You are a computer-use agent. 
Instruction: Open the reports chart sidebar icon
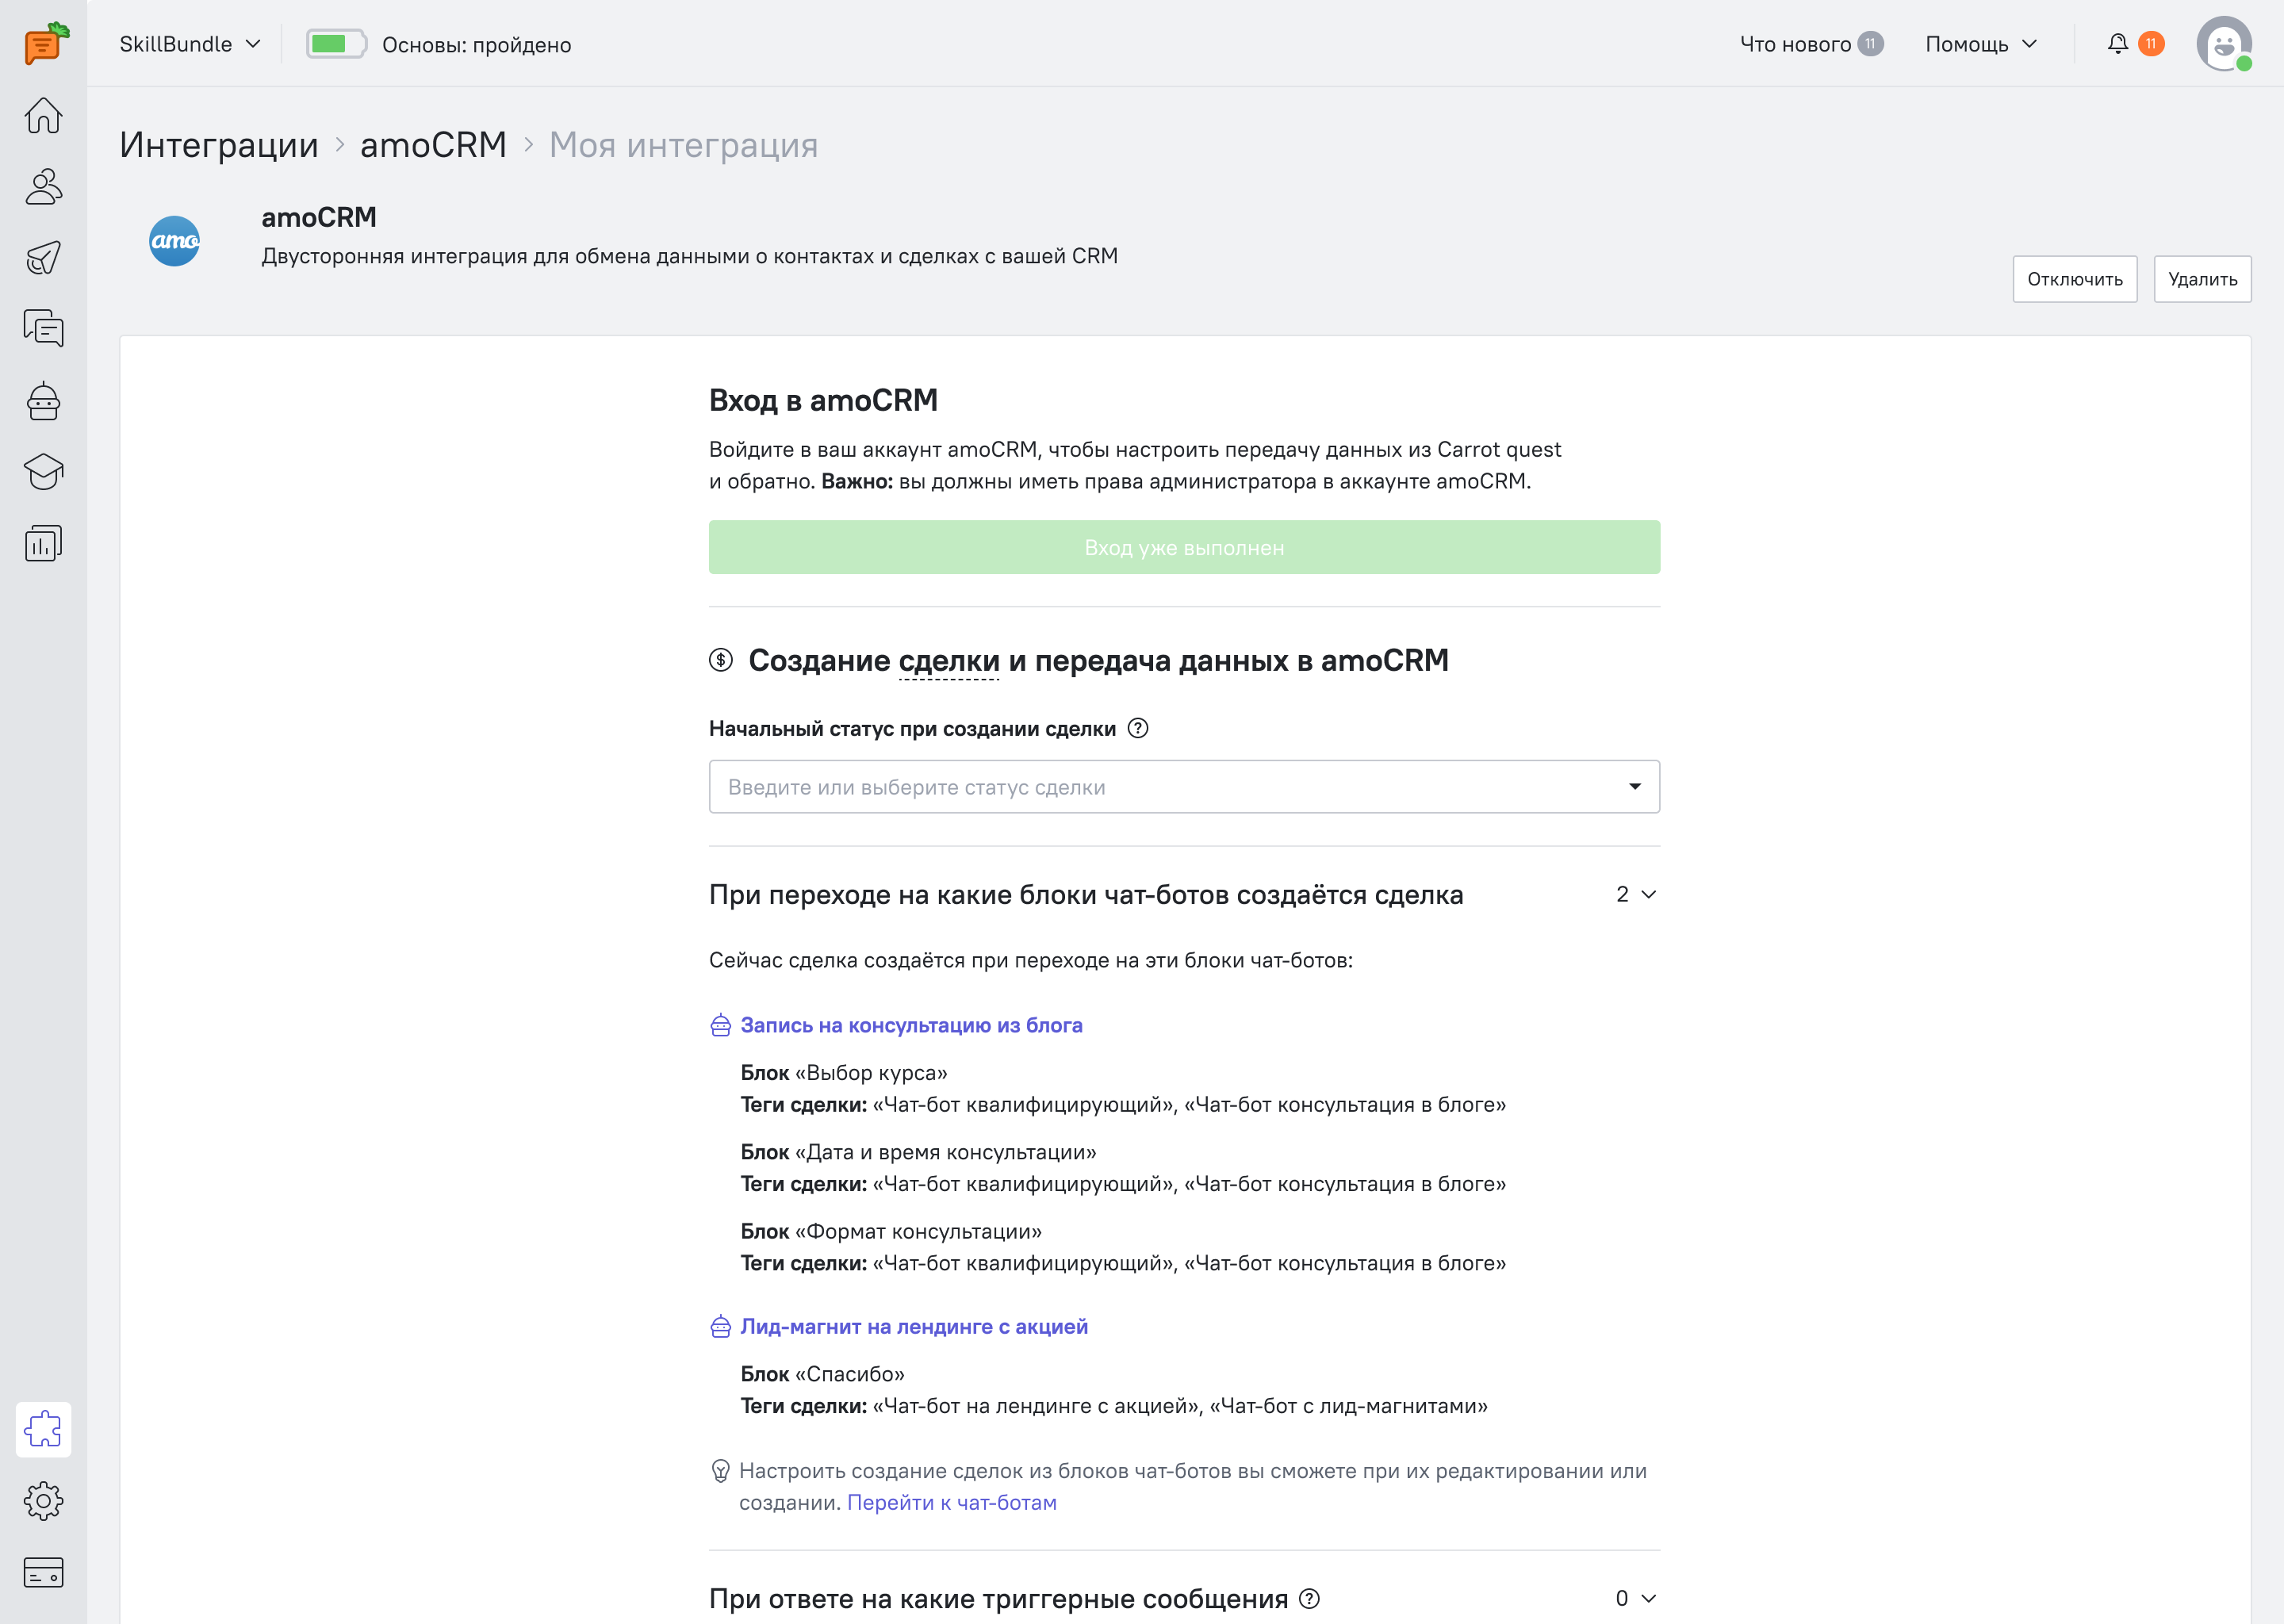(43, 543)
